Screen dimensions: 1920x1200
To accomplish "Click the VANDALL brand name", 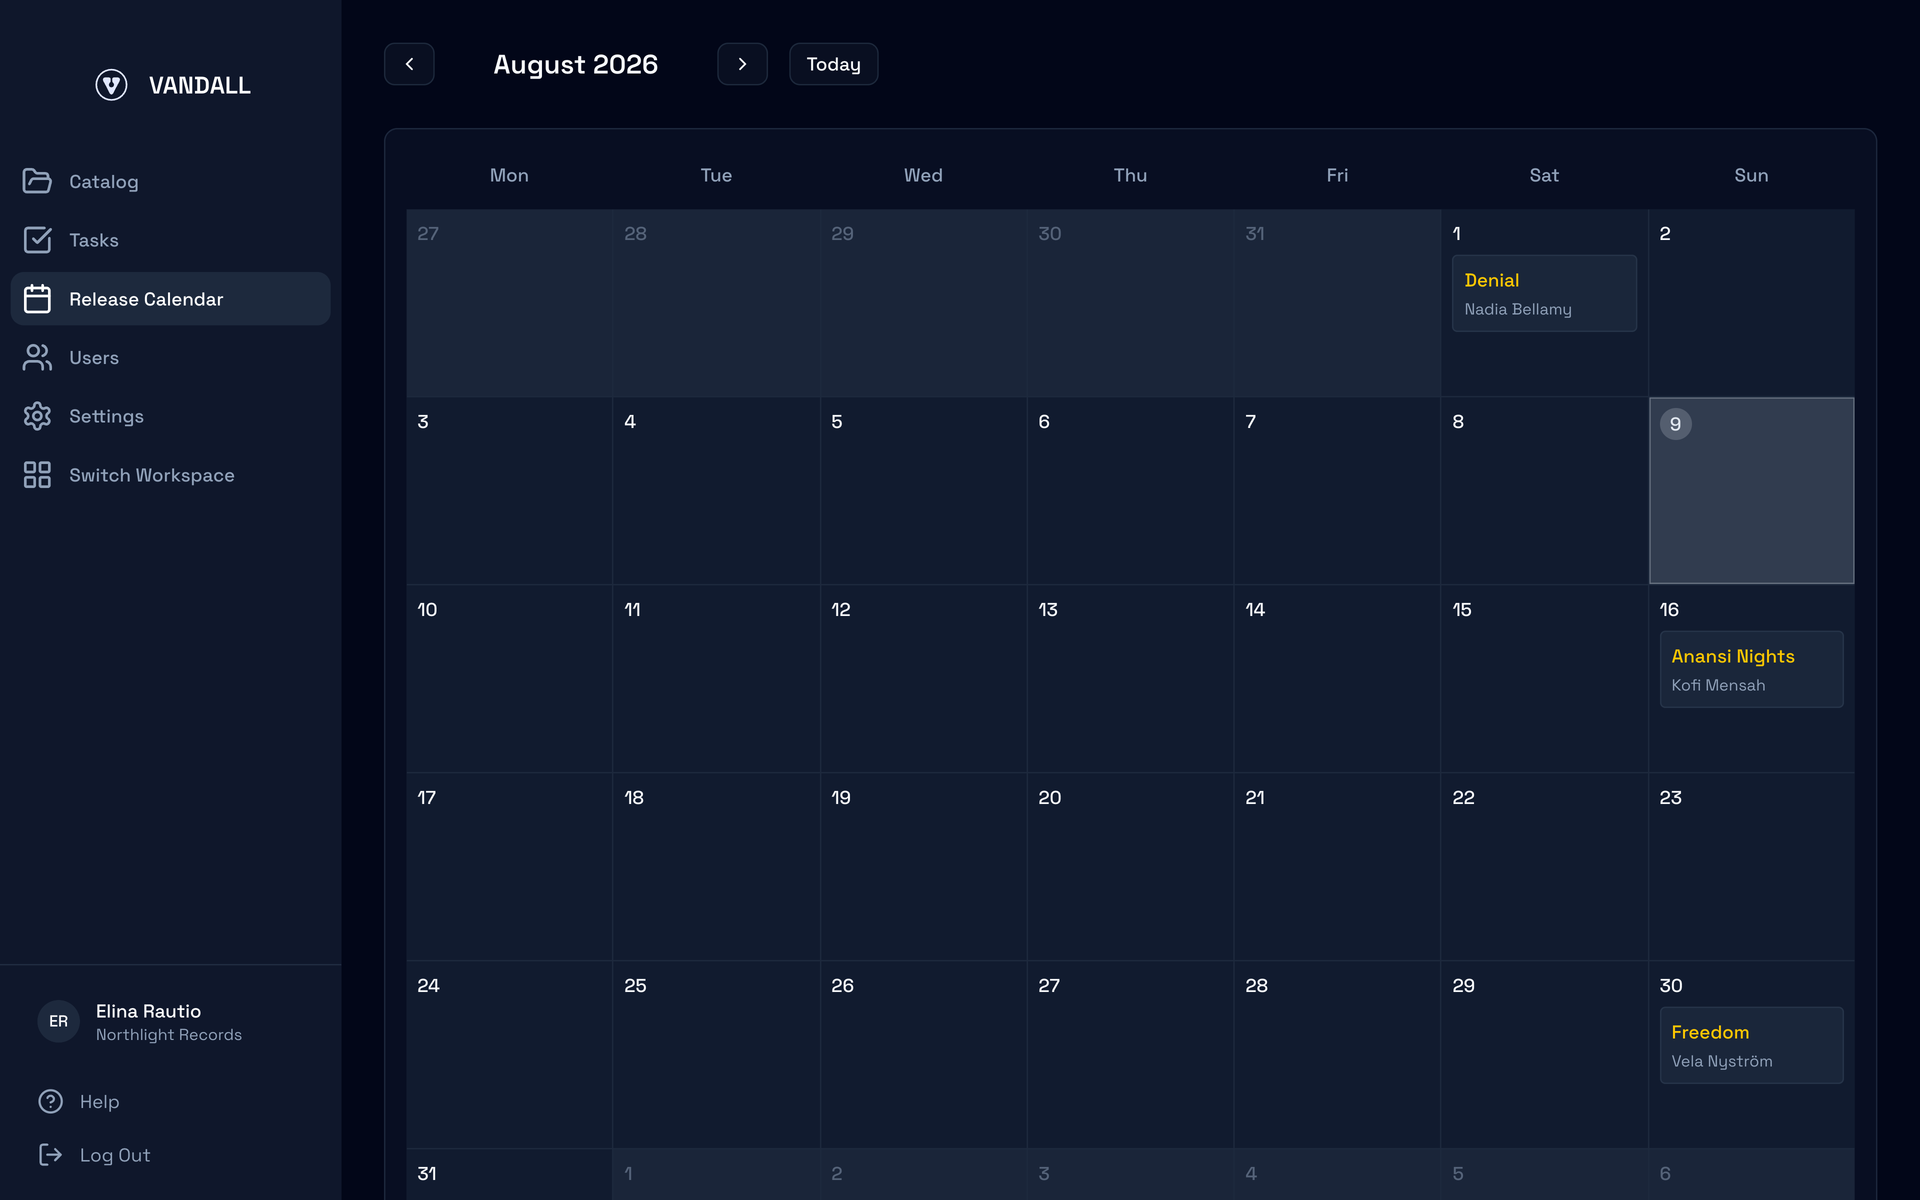I will coord(200,85).
